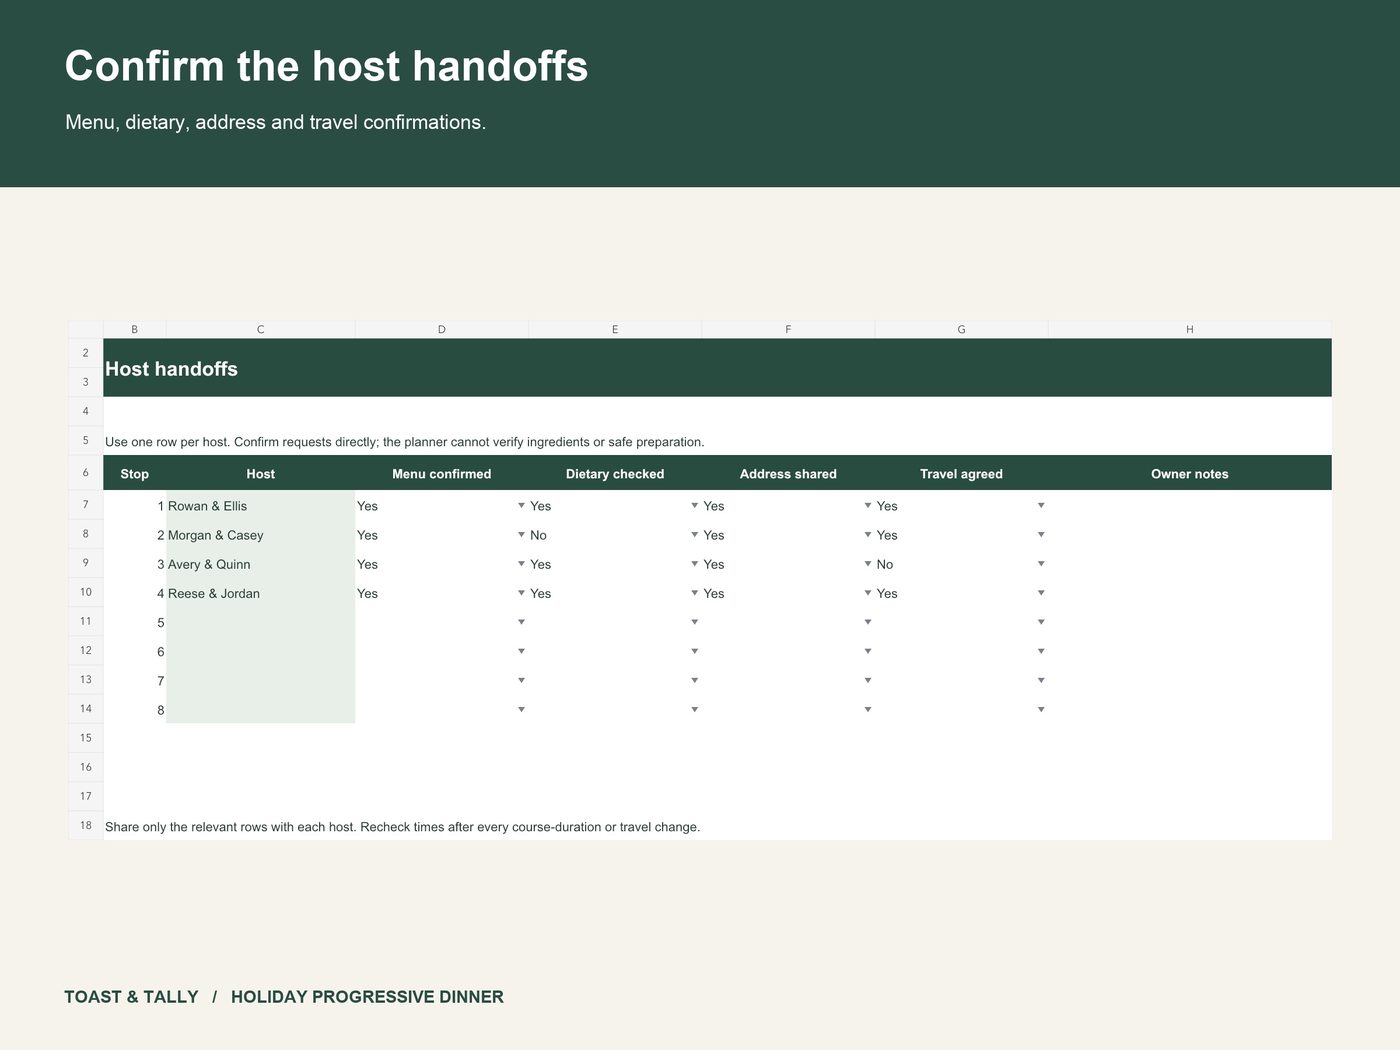1400x1050 pixels.
Task: Open Menu confirmed dropdown in stop 5 row
Action: point(521,622)
